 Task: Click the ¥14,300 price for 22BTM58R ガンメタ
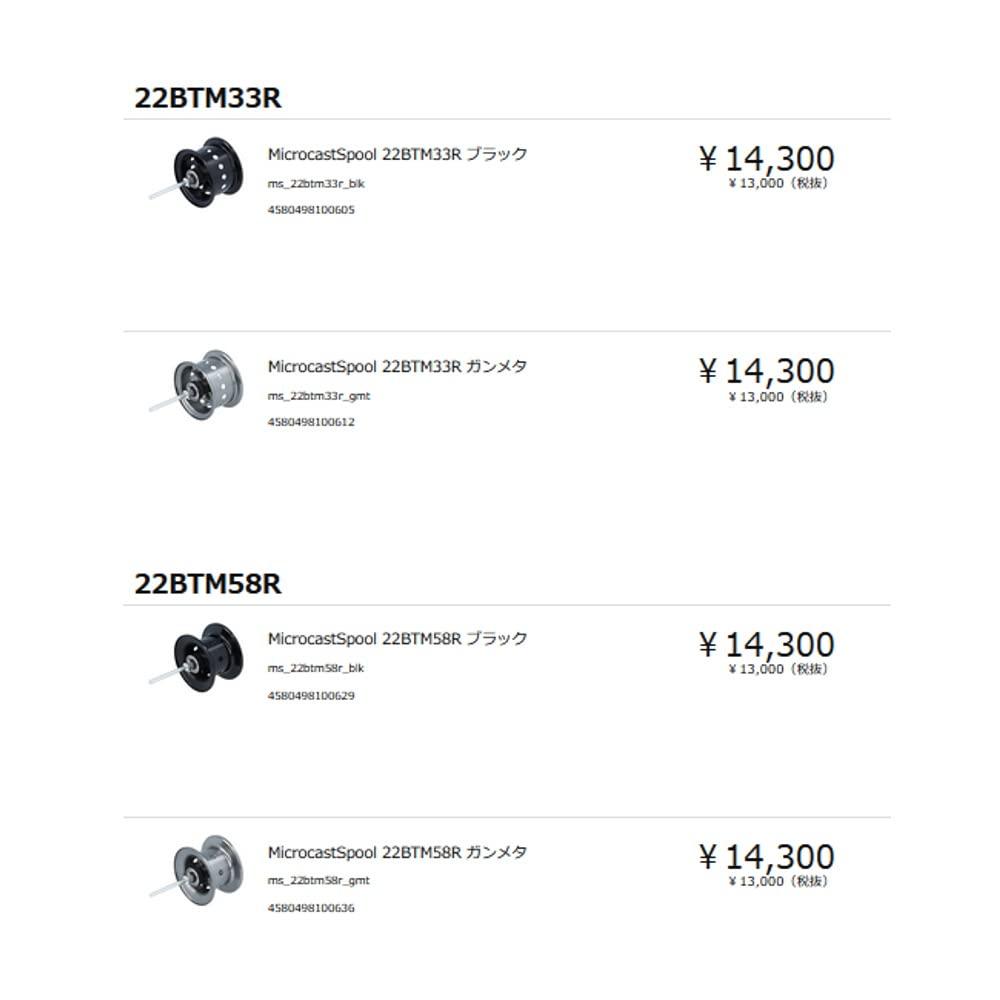(x=766, y=857)
